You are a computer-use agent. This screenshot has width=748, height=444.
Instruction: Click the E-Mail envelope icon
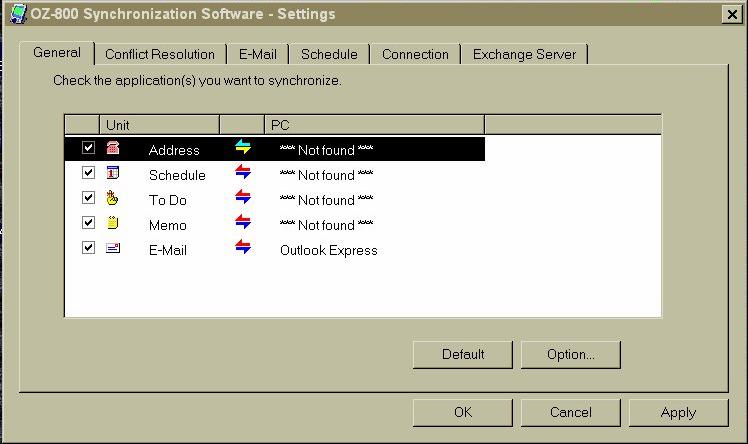(113, 248)
